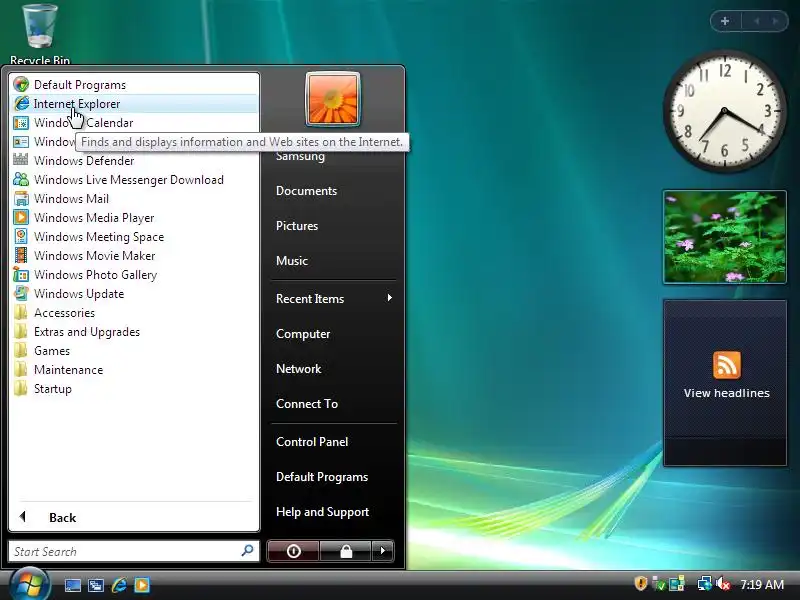Expand the Recent Items submenu
The height and width of the screenshot is (600, 800).
point(333,298)
